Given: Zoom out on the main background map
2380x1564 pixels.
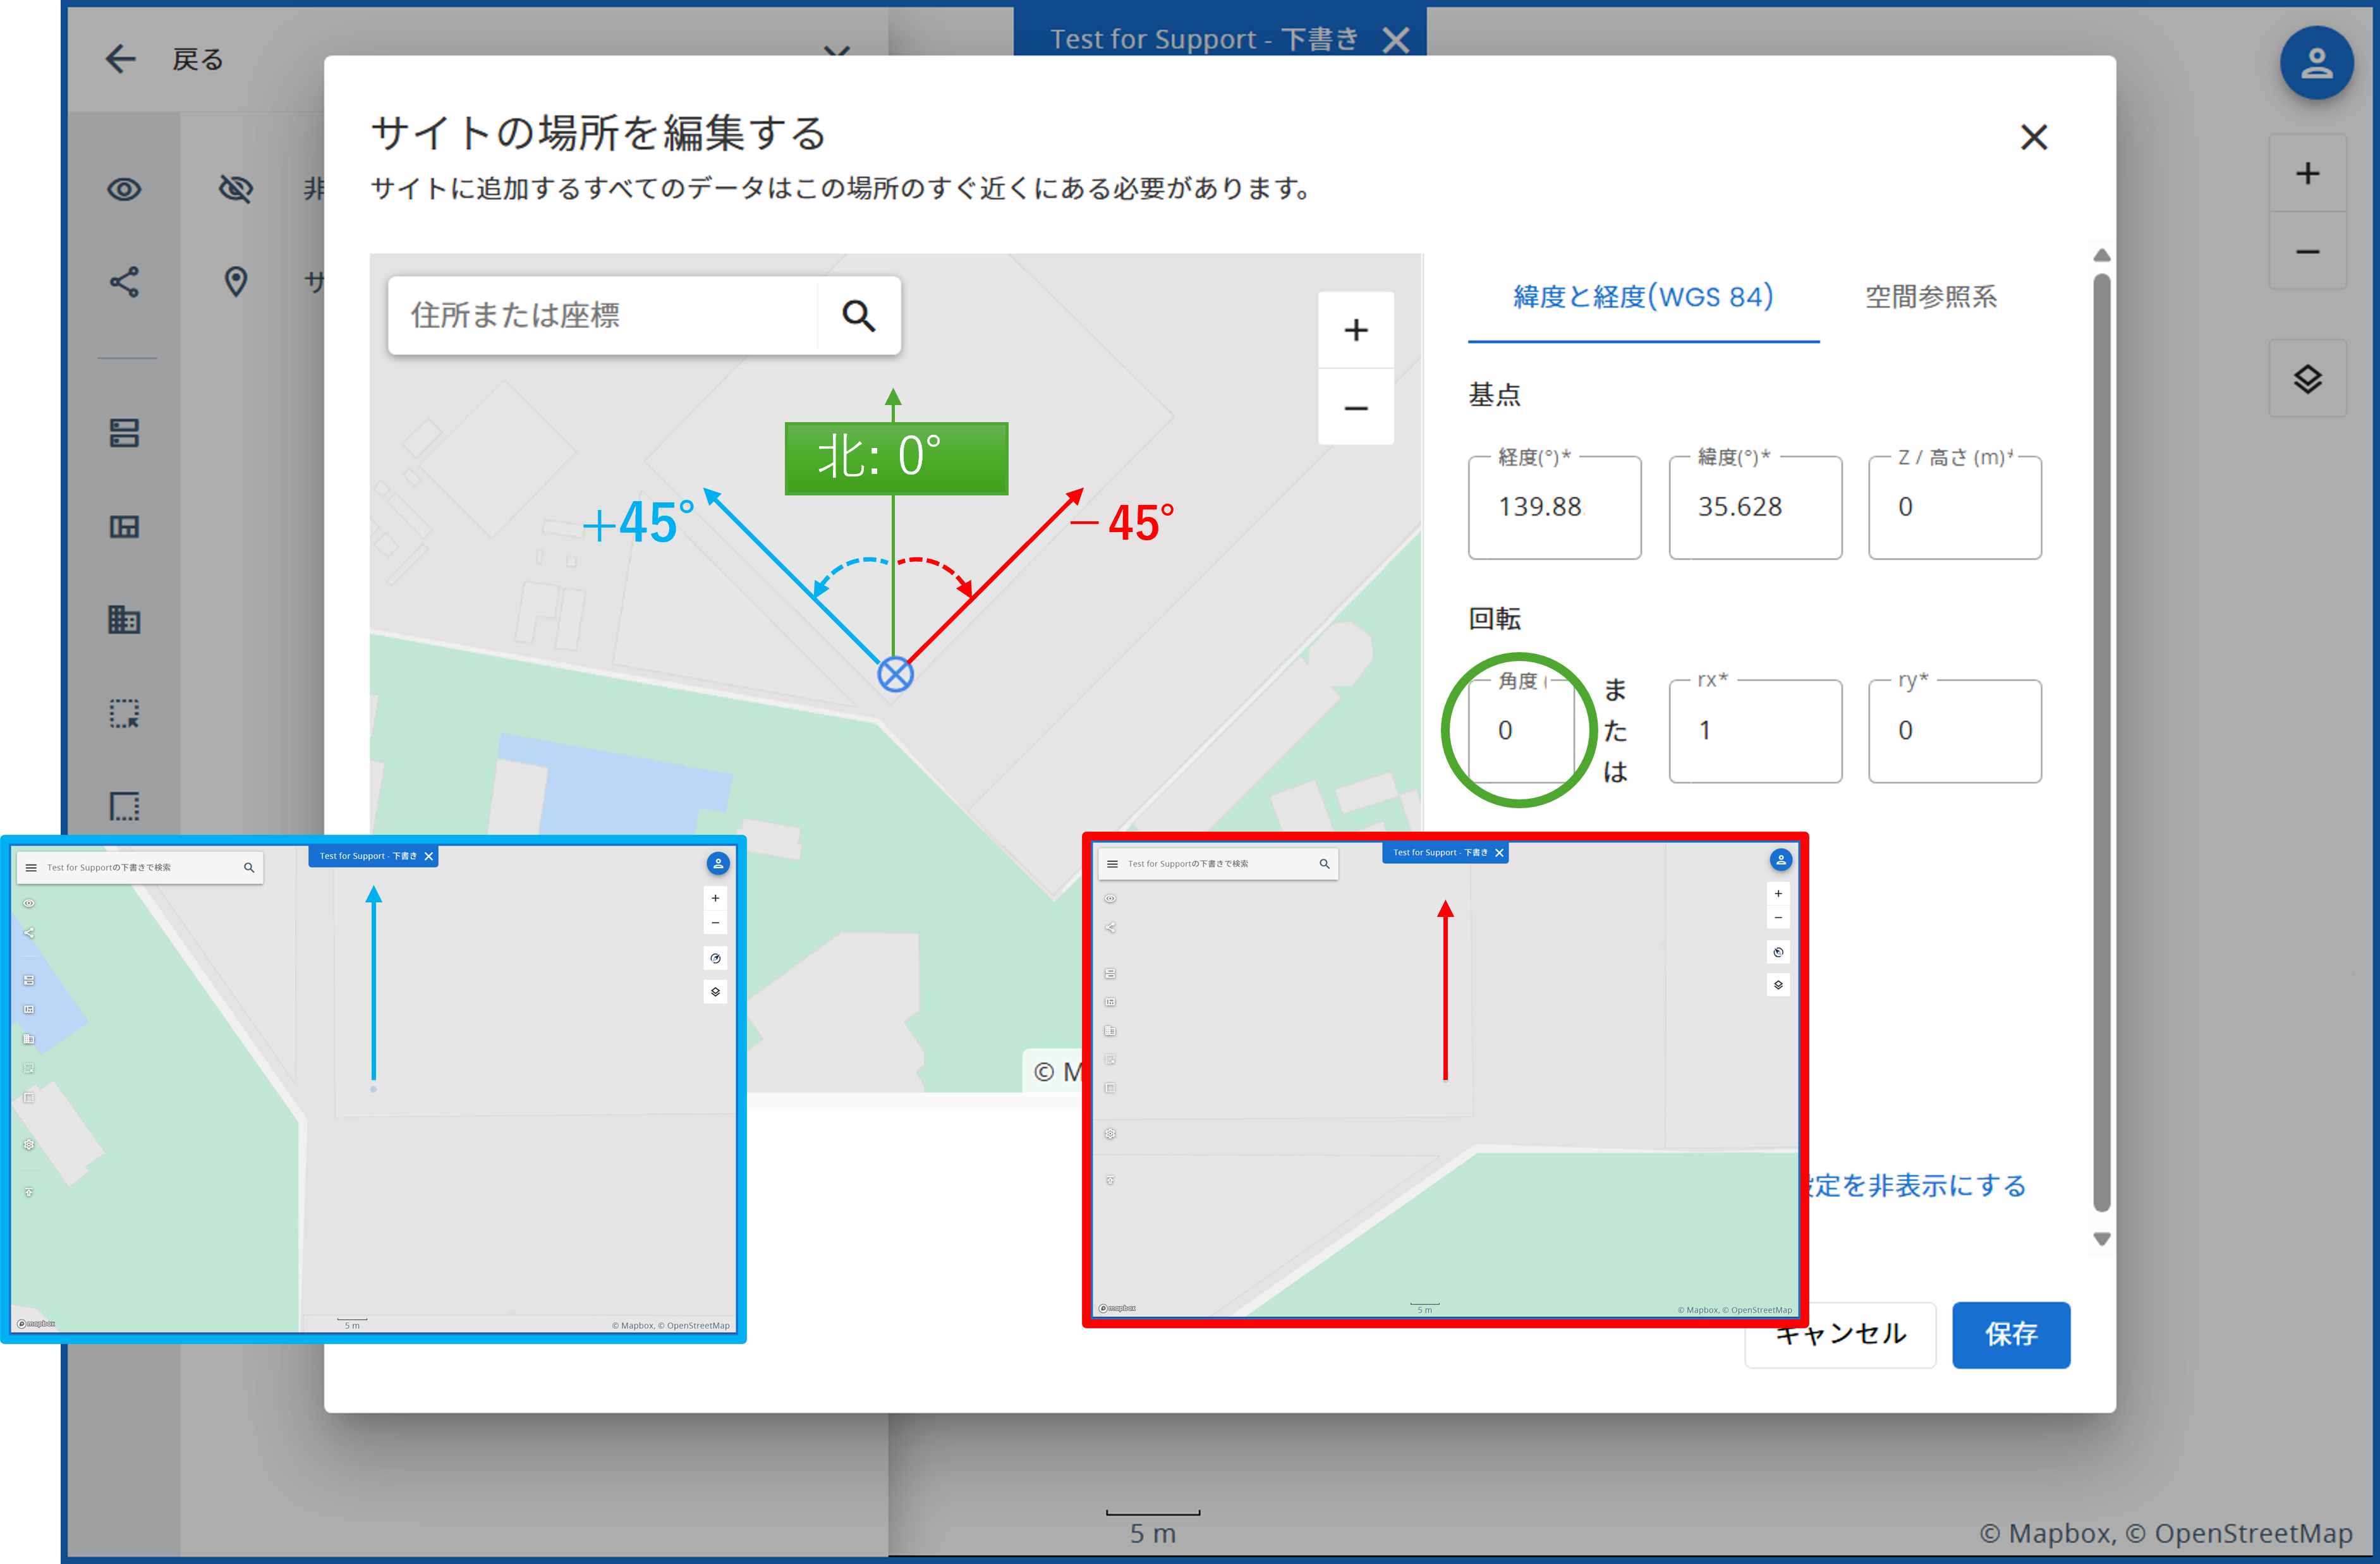Looking at the screenshot, I should point(2307,251).
